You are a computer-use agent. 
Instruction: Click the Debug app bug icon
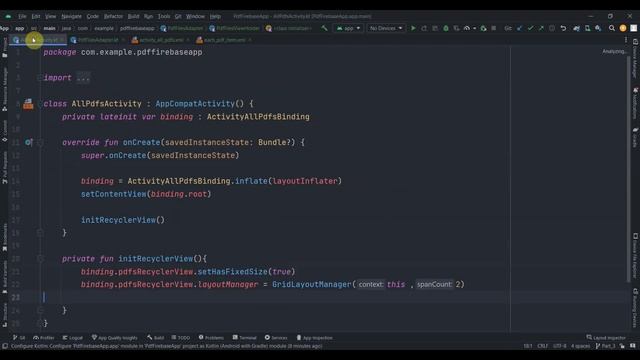446,28
